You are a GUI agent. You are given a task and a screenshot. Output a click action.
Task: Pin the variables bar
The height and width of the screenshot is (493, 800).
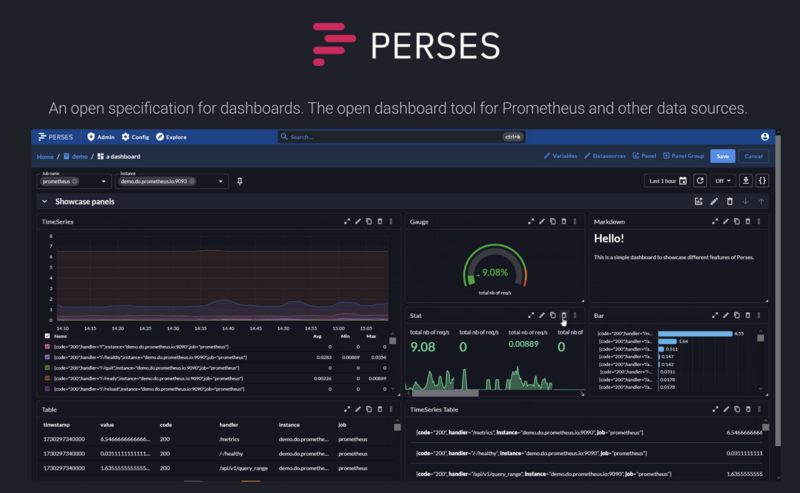coord(240,181)
